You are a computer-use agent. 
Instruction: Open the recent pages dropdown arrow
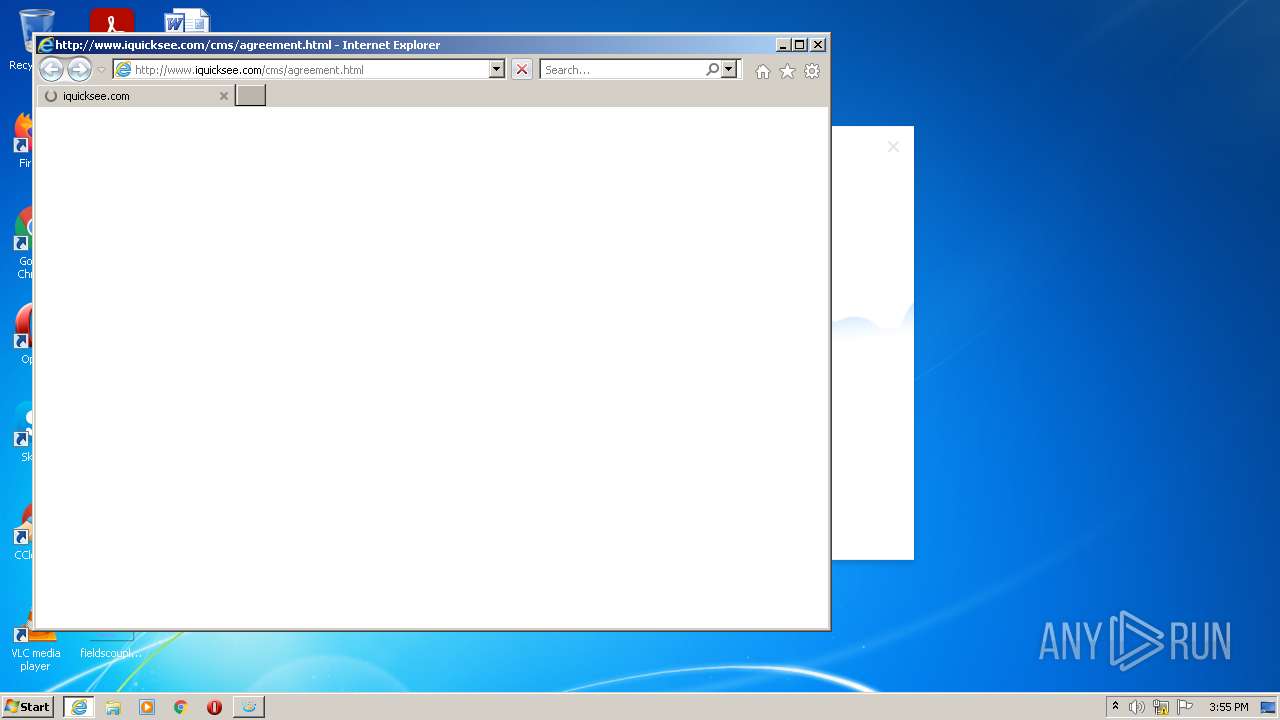(x=101, y=70)
